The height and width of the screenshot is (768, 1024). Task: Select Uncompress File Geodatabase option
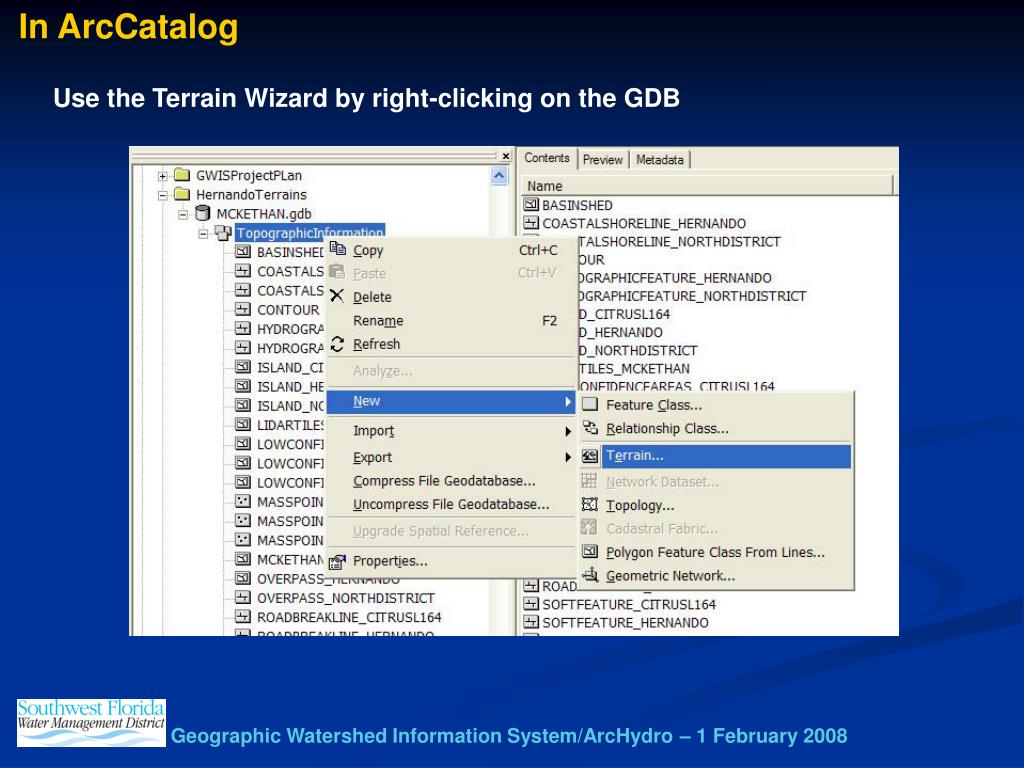[451, 505]
